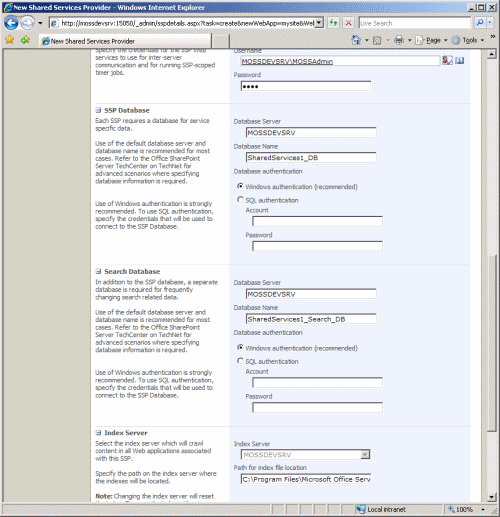The image size is (500, 517).
Task: Collapse the Index Server section
Action: 98,433
